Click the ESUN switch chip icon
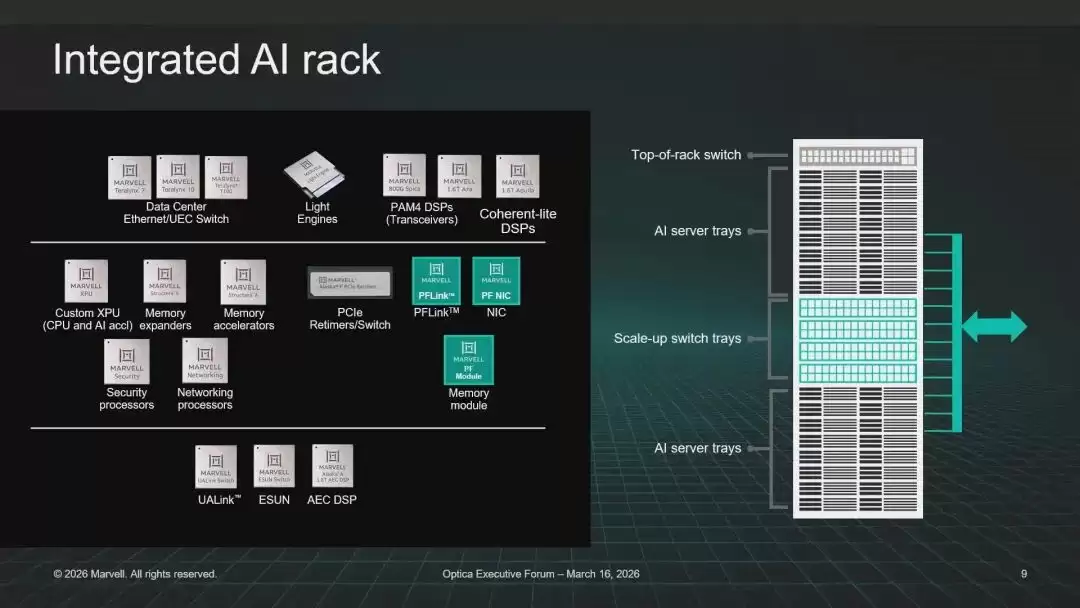The image size is (1080, 608). (274, 467)
